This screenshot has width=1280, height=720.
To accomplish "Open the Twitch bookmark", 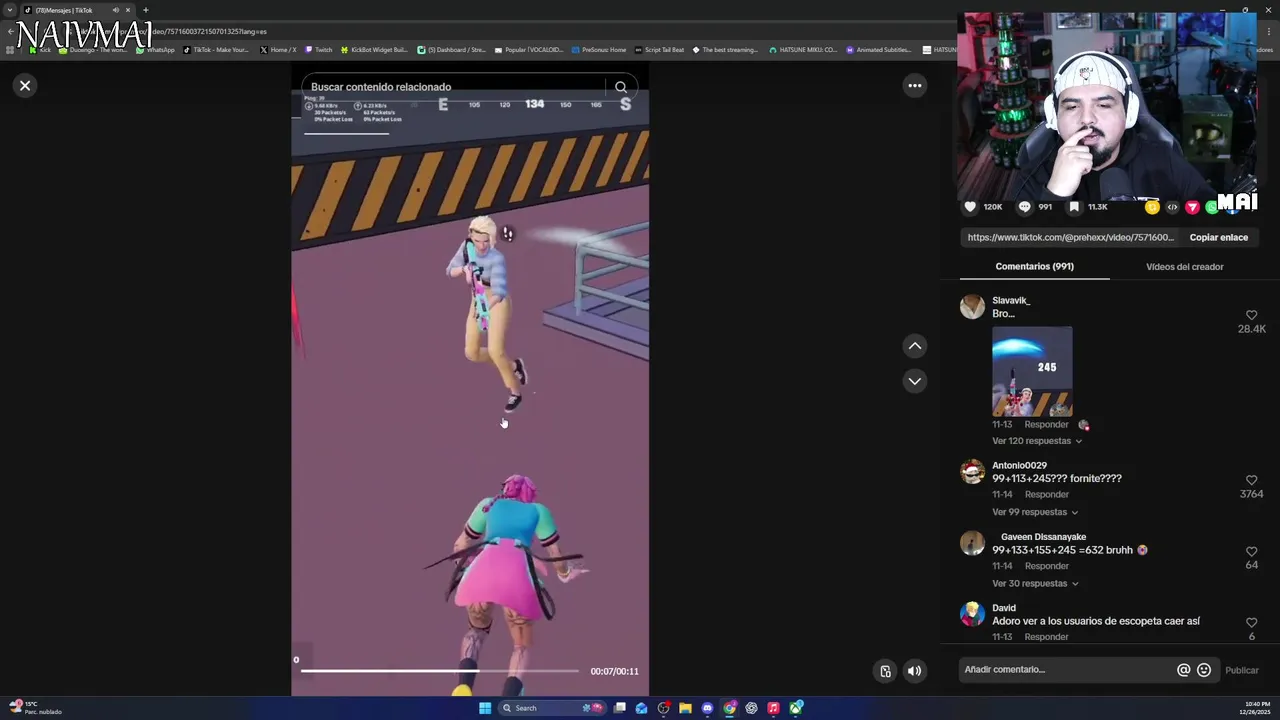I will pos(318,50).
